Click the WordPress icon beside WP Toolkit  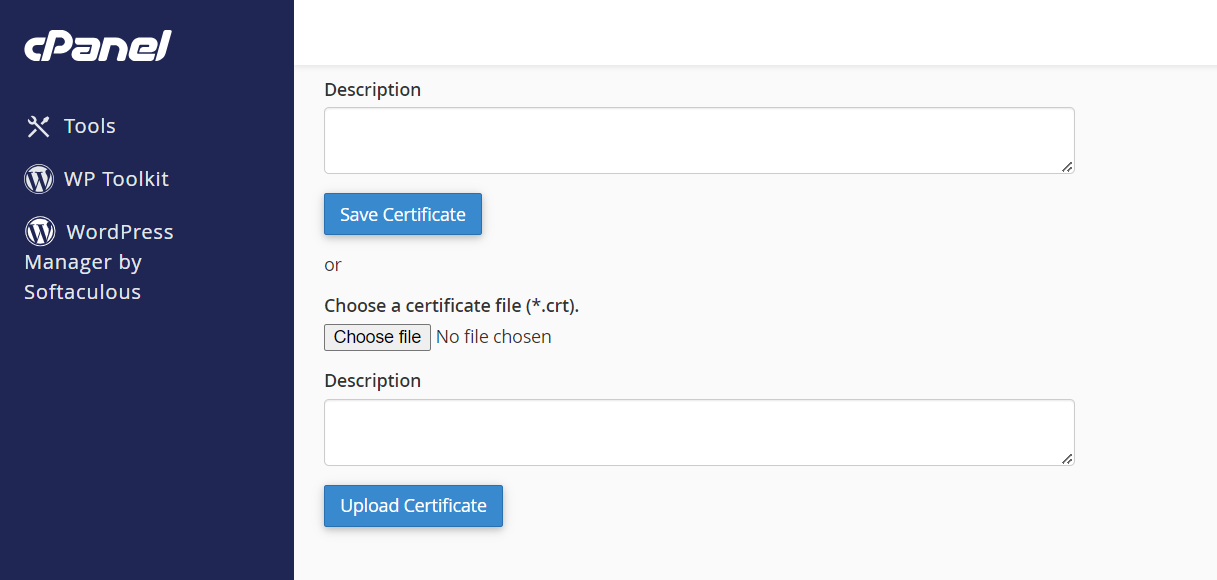[38, 178]
